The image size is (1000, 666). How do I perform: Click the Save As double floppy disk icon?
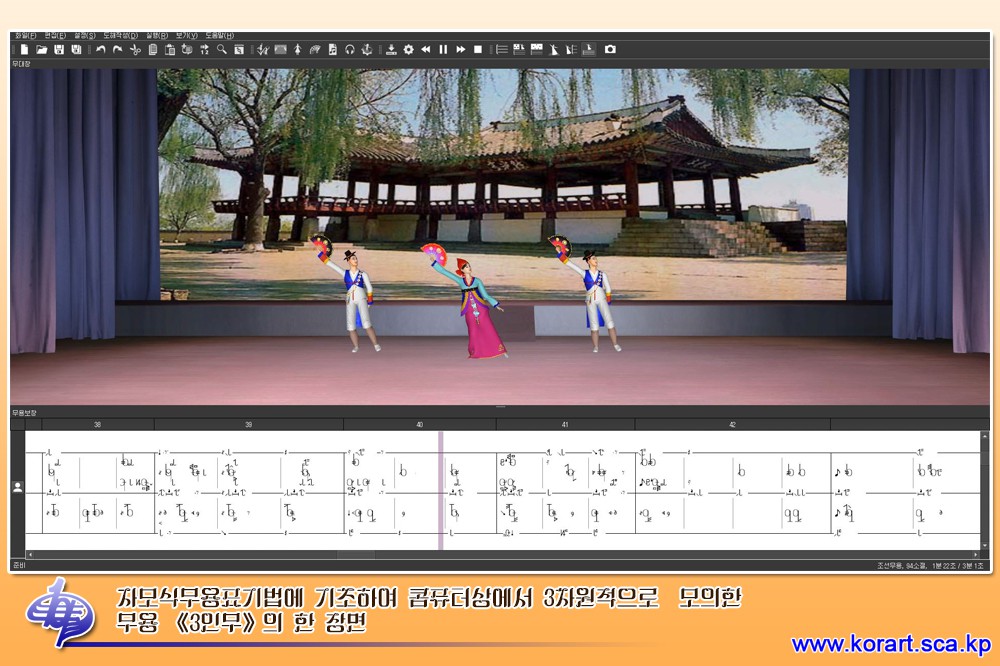point(76,49)
